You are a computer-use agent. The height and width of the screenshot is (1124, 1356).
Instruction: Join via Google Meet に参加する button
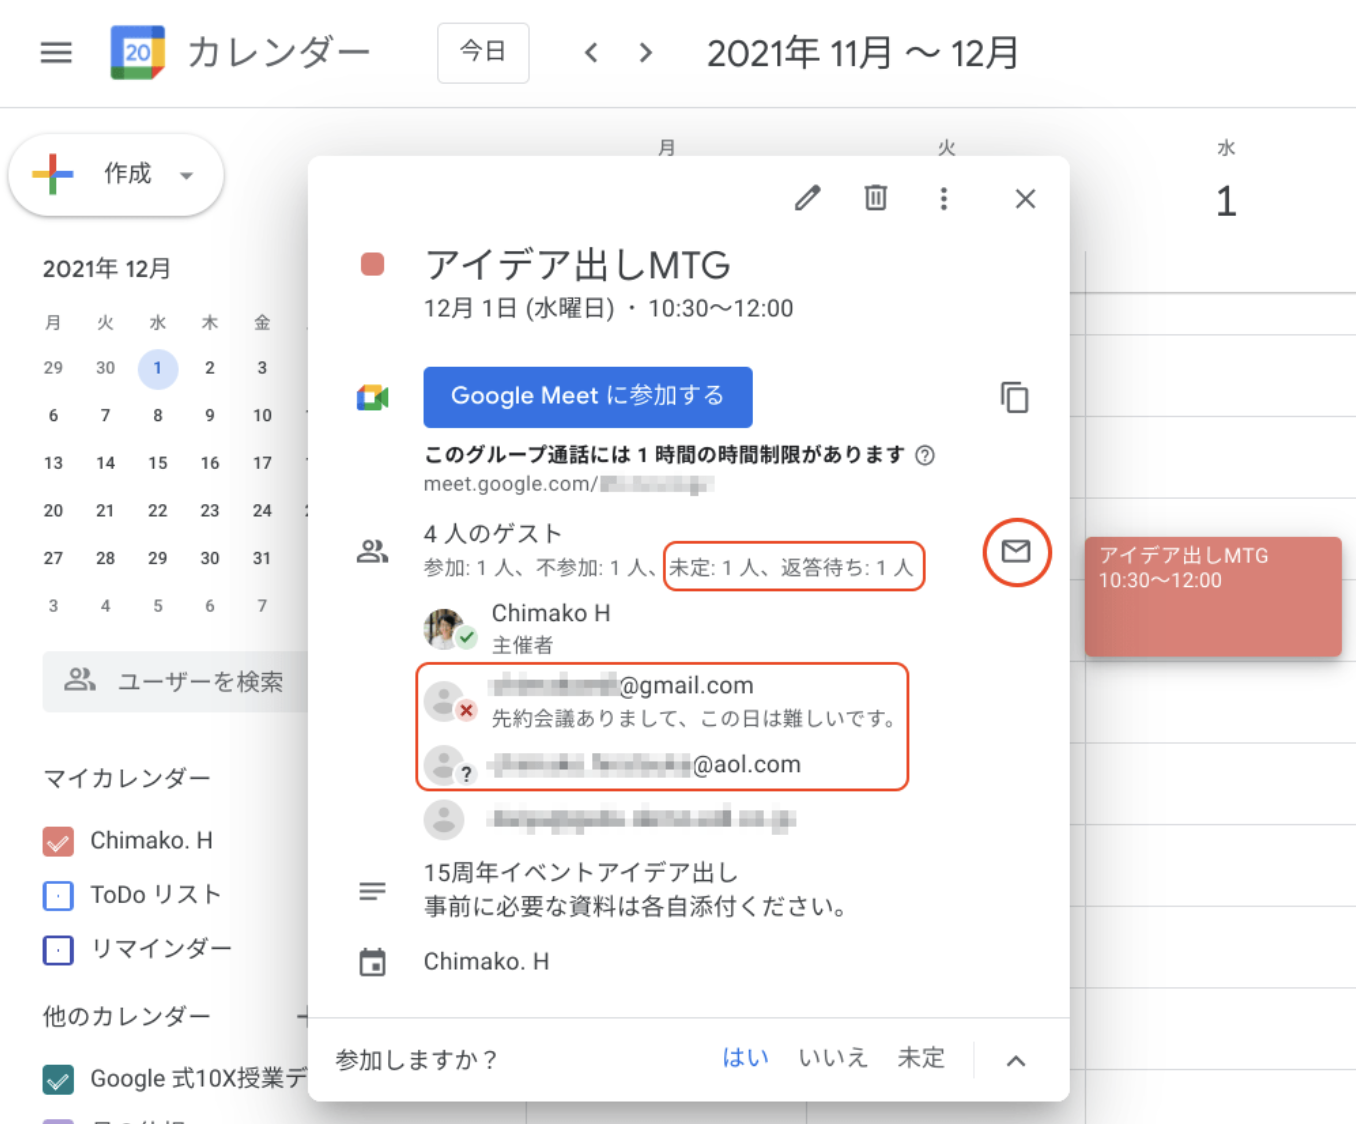click(587, 396)
